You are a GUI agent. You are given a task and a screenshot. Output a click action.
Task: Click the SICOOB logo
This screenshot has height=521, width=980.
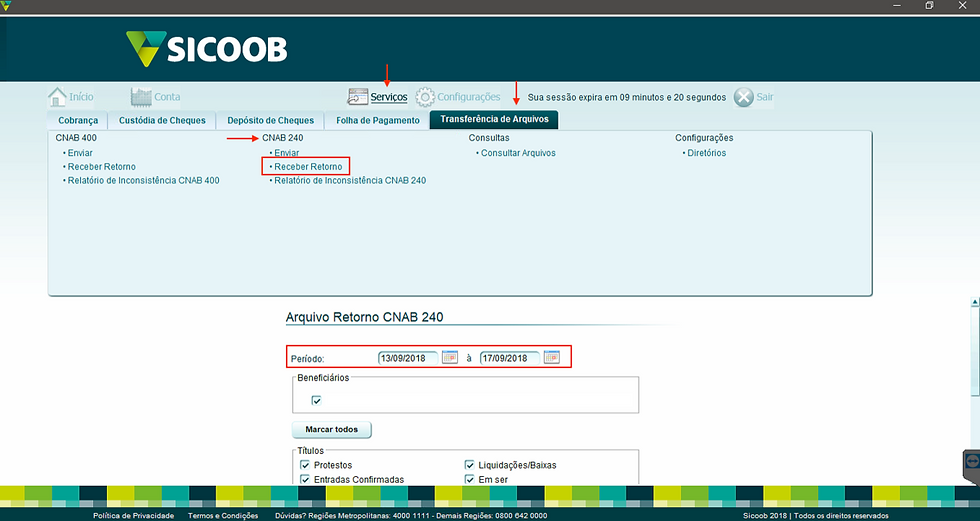pos(207,49)
